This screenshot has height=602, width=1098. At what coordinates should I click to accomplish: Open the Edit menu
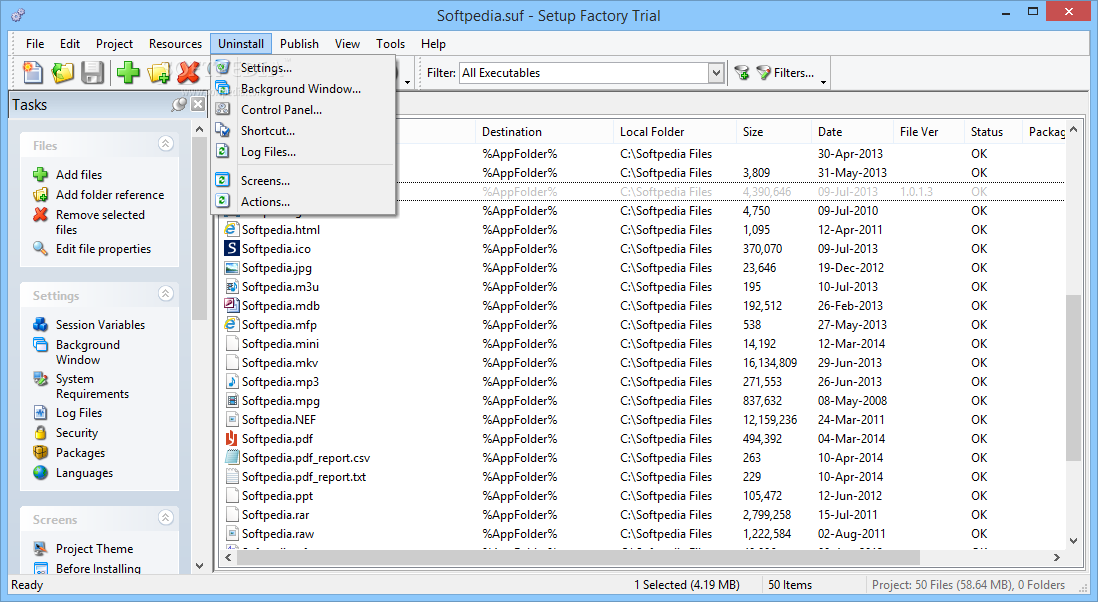pyautogui.click(x=69, y=43)
